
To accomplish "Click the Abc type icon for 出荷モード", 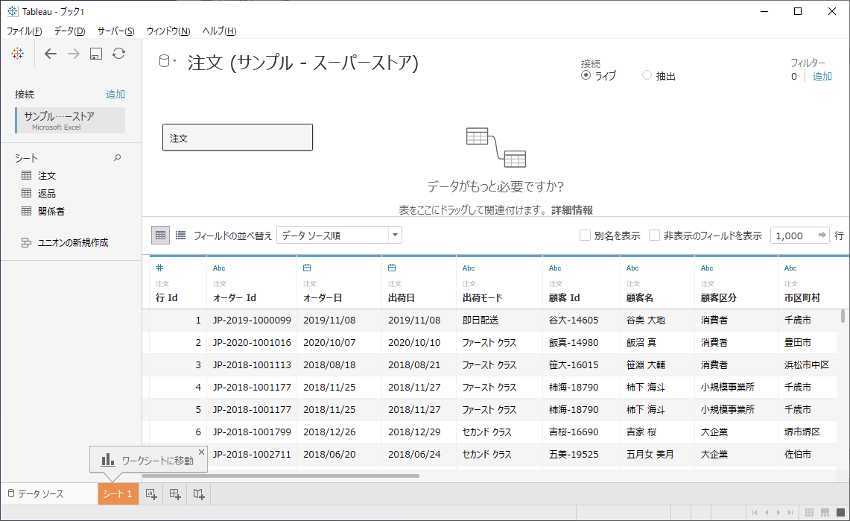I will click(469, 268).
